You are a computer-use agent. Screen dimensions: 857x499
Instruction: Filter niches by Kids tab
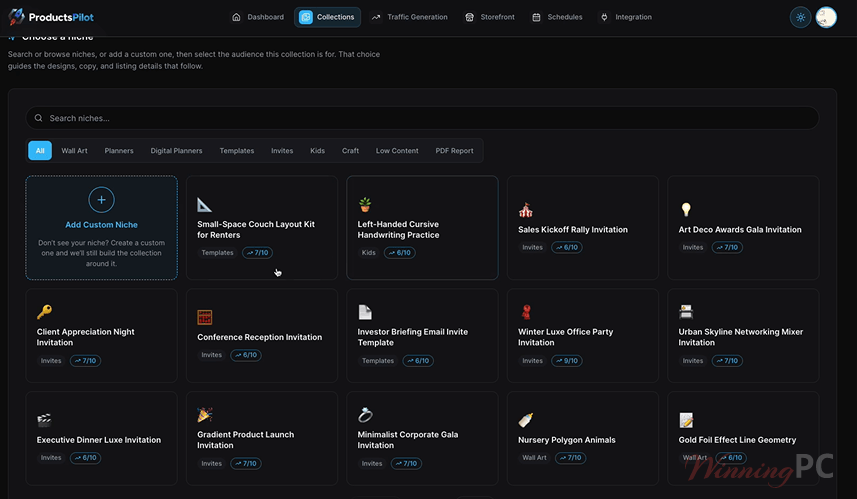click(x=318, y=150)
